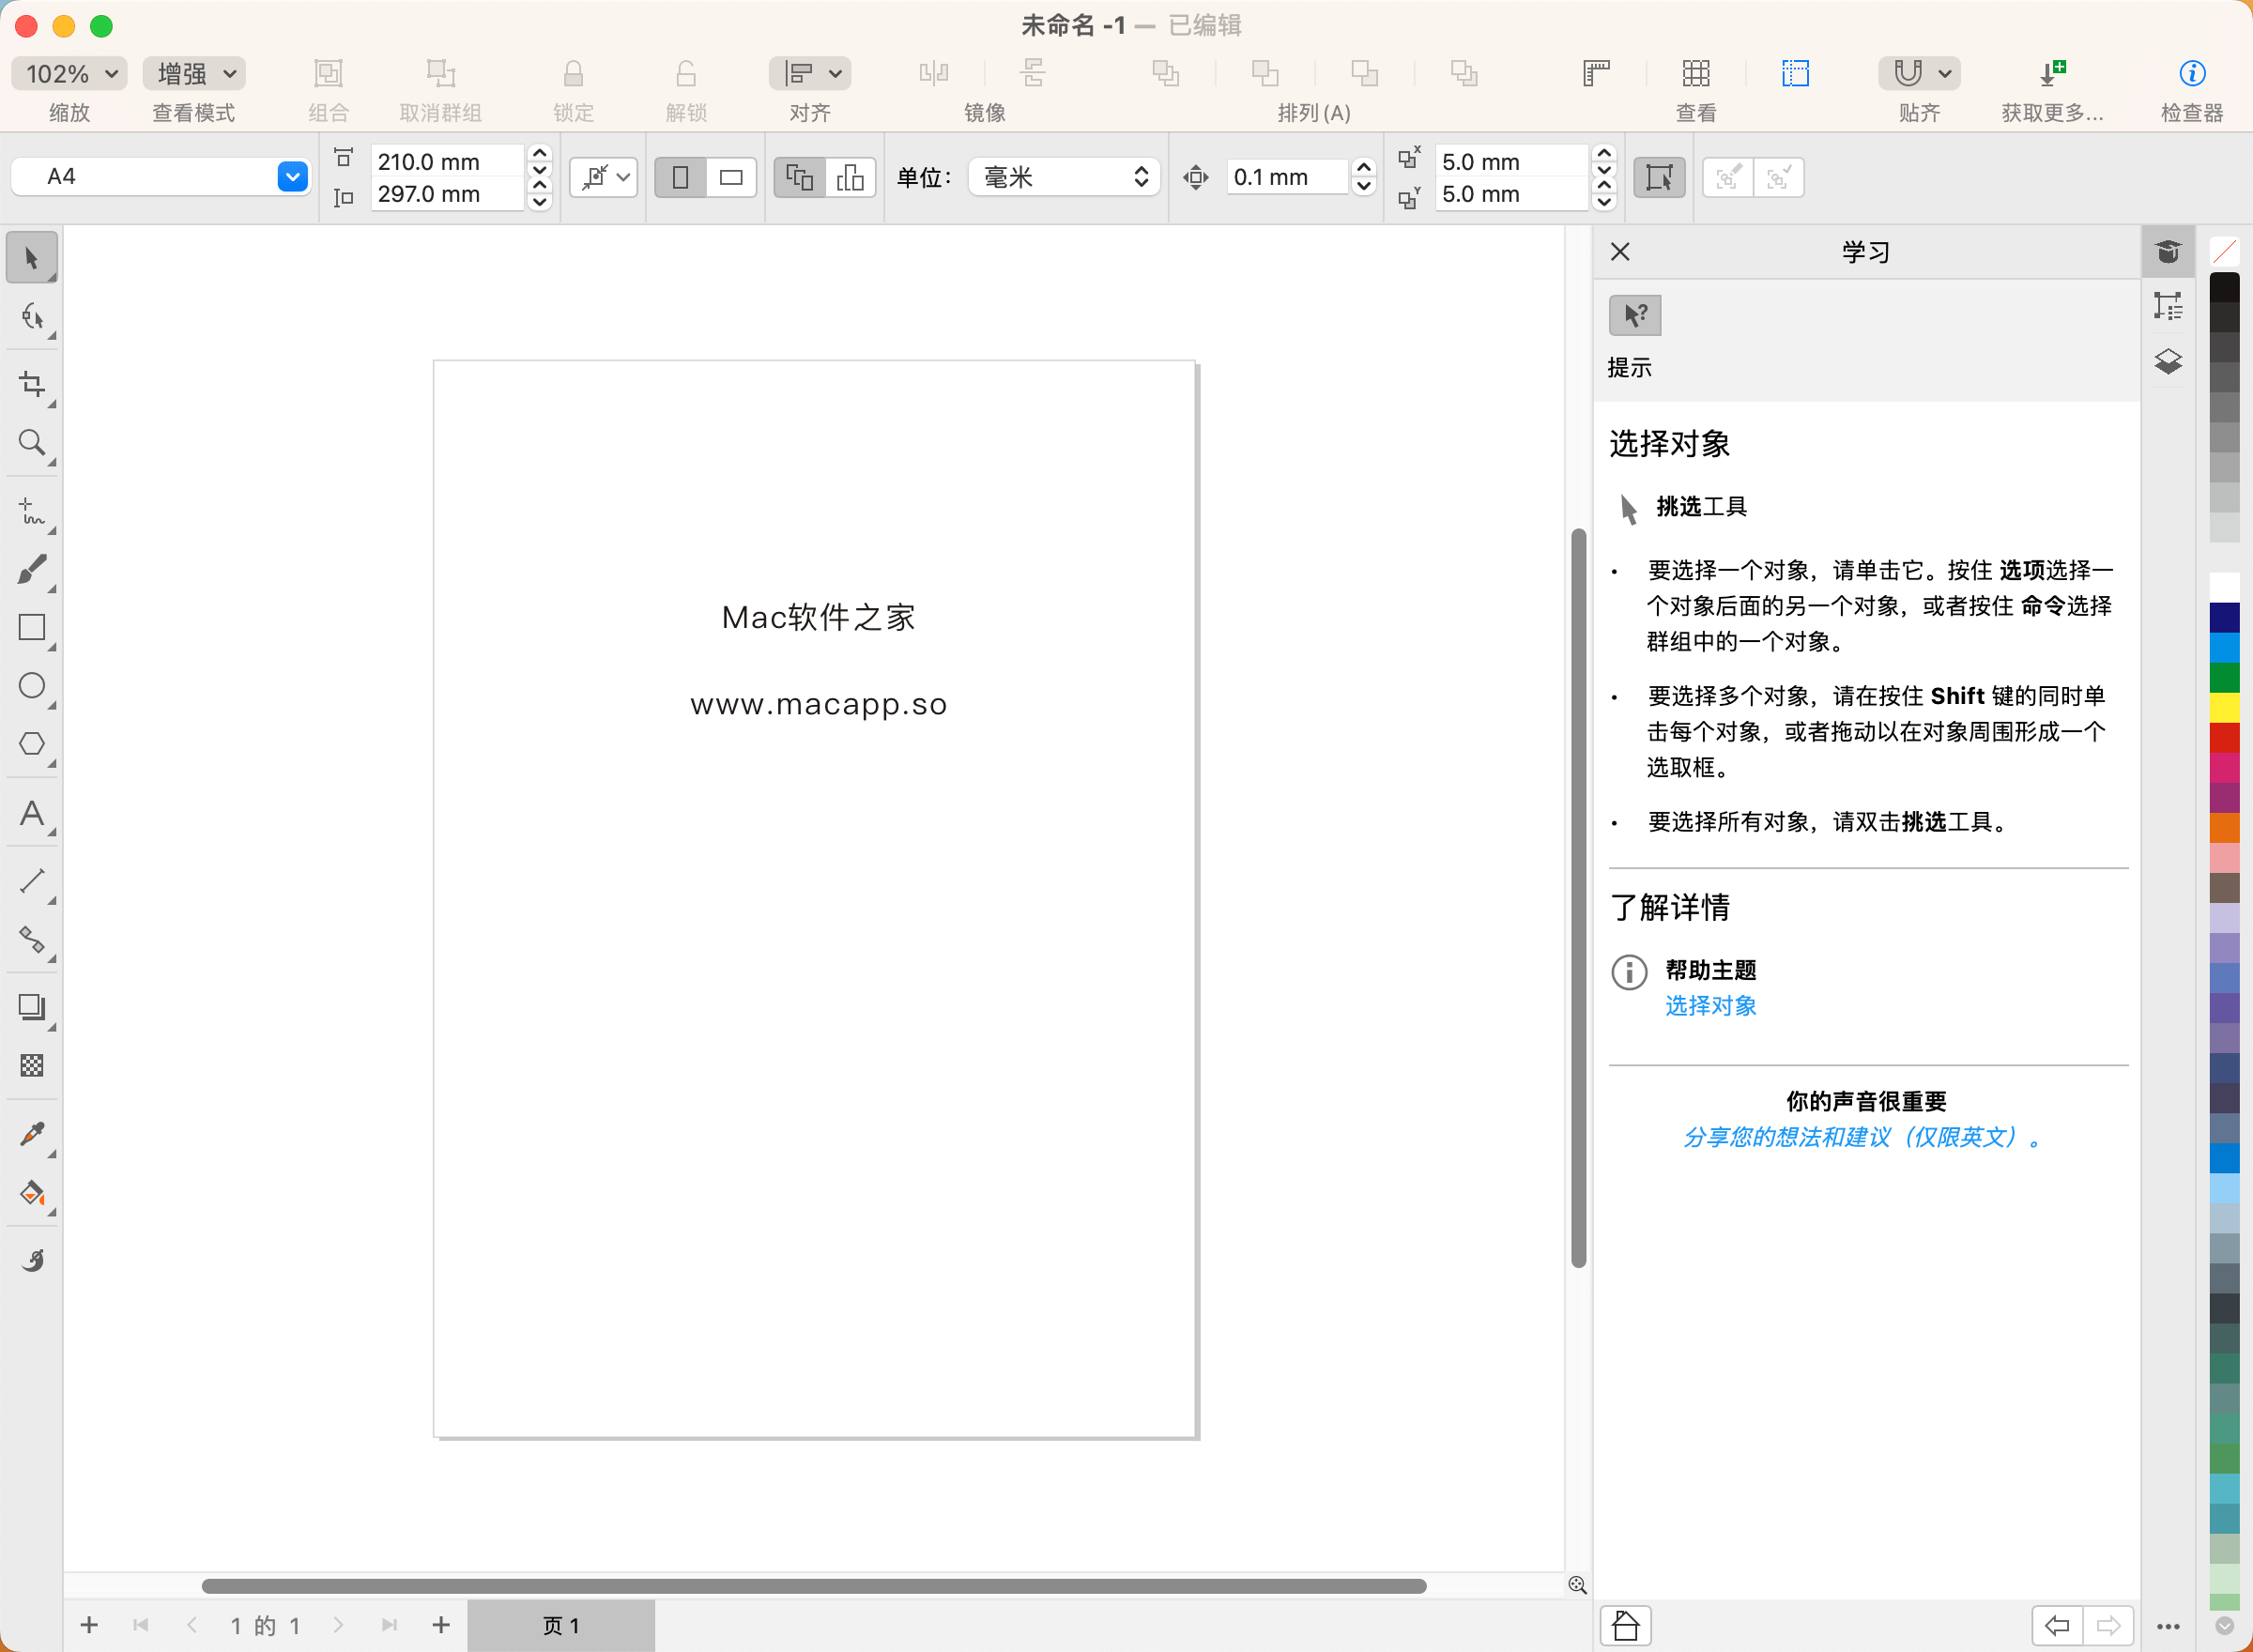This screenshot has width=2253, height=1652.
Task: Select the Zoom magnifier tool
Action: [x=31, y=442]
